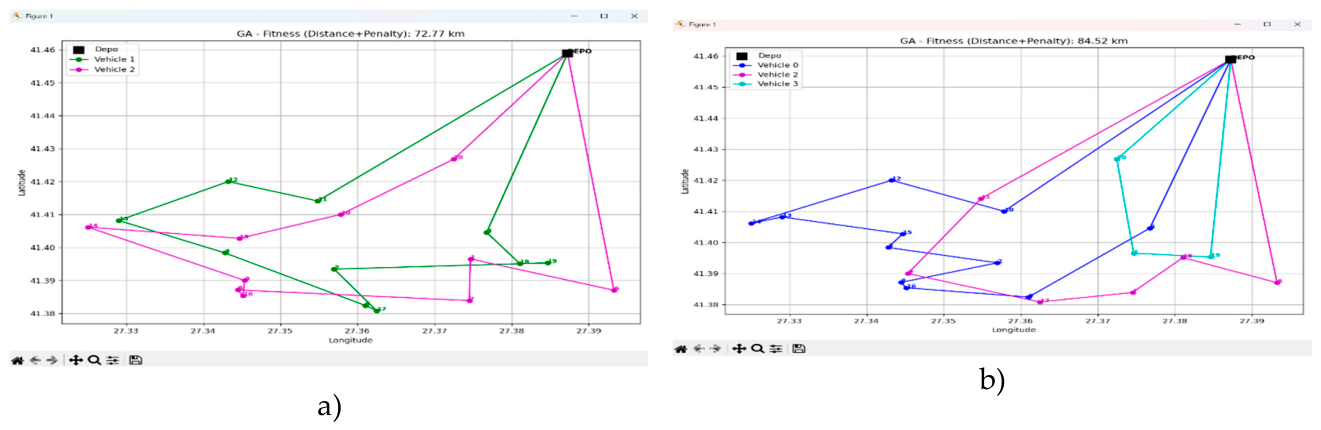
Task: Click Depo legend entry in right plot
Action: pyautogui.click(x=759, y=55)
